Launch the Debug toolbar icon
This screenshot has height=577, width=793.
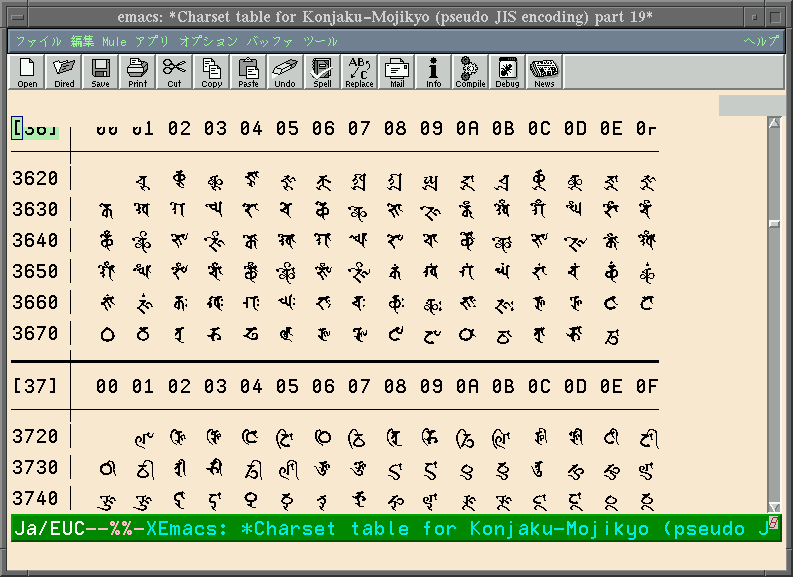[x=507, y=72]
